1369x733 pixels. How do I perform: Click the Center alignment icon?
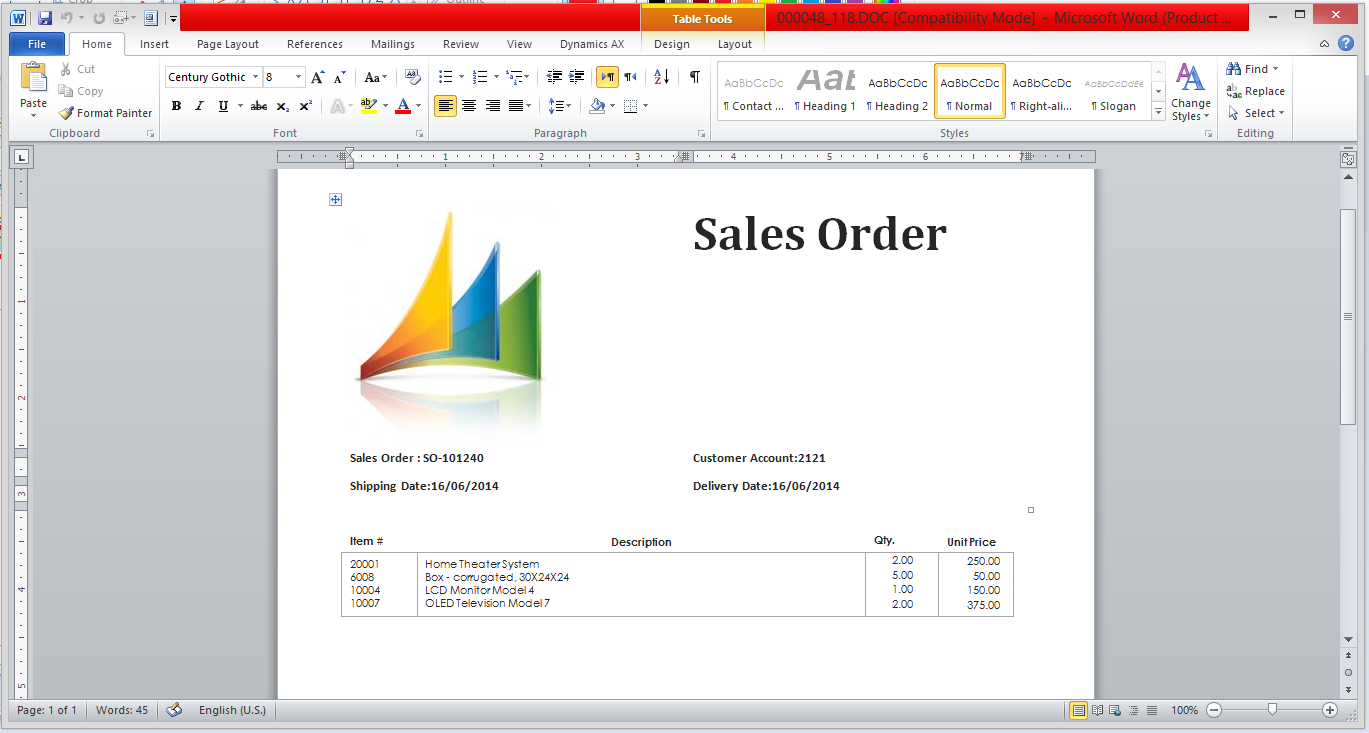(469, 106)
